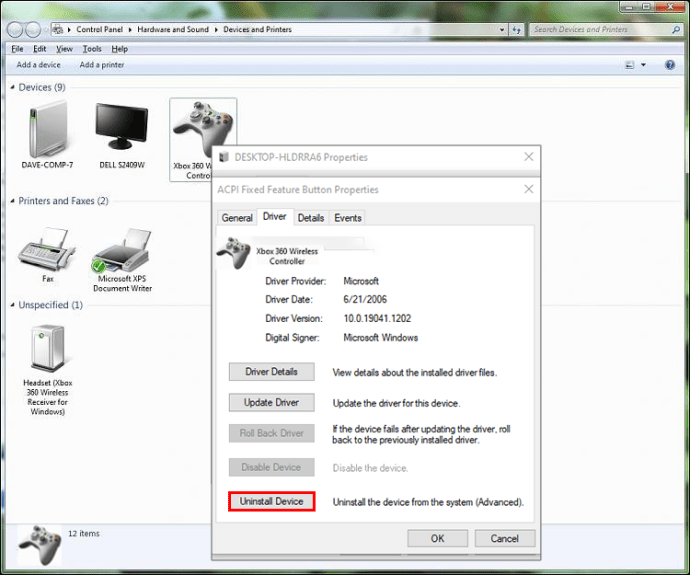
Task: Close the ACPI Fixed Feature Button Properties dialog
Action: tap(529, 189)
